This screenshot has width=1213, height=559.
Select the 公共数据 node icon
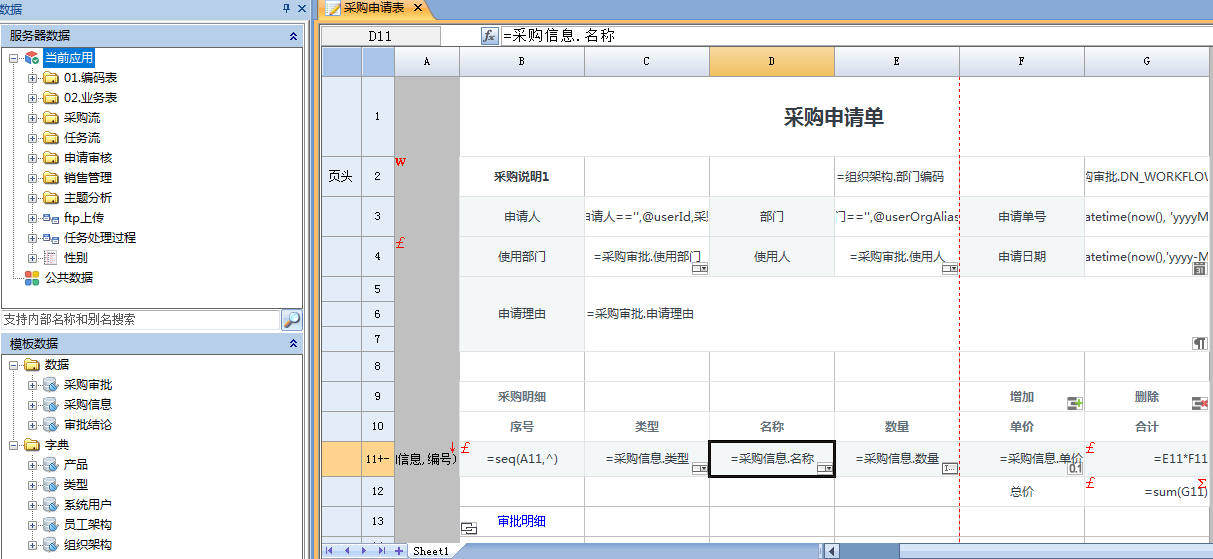point(32,278)
